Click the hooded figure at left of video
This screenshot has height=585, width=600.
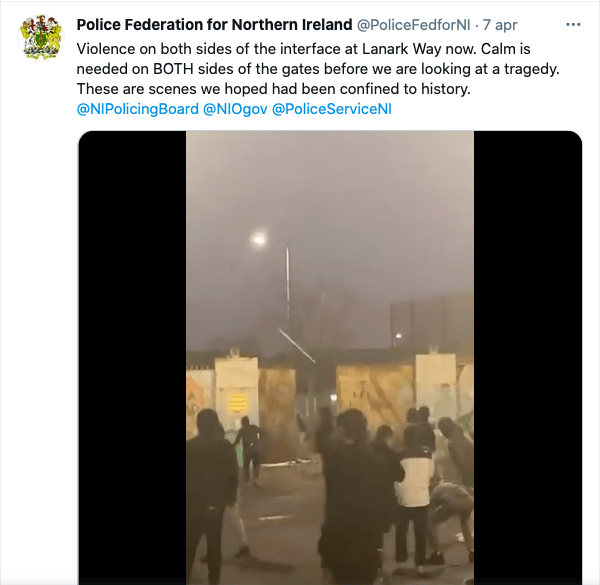(x=211, y=495)
